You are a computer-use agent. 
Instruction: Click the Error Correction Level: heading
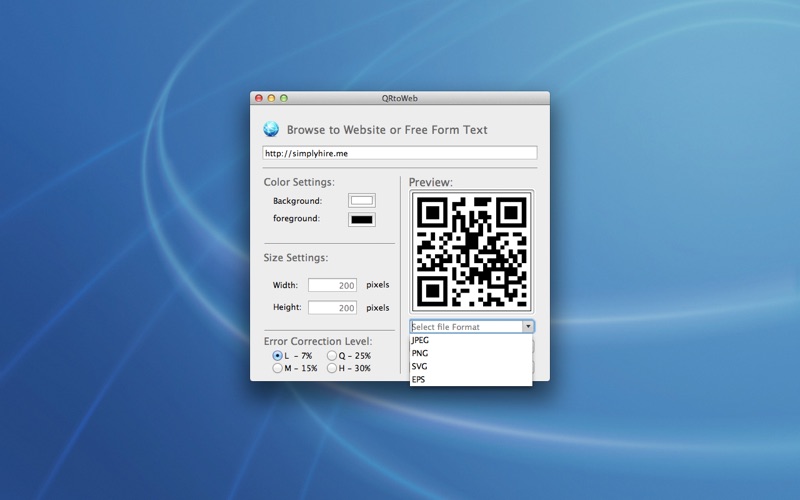[318, 341]
